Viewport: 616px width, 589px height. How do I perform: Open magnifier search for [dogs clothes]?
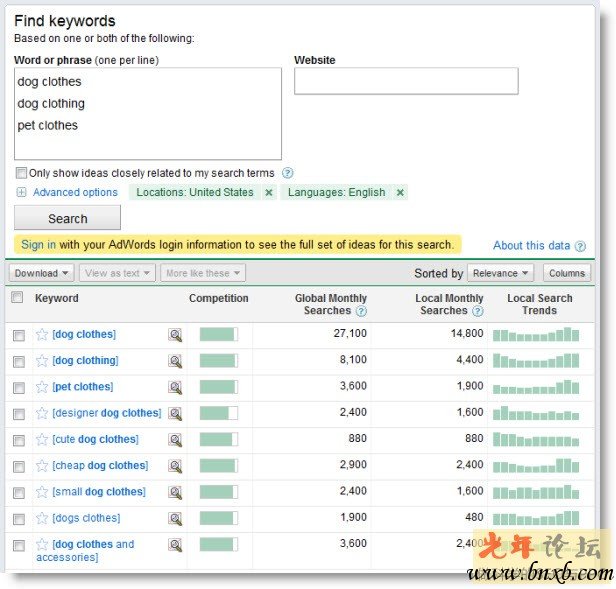pos(175,519)
